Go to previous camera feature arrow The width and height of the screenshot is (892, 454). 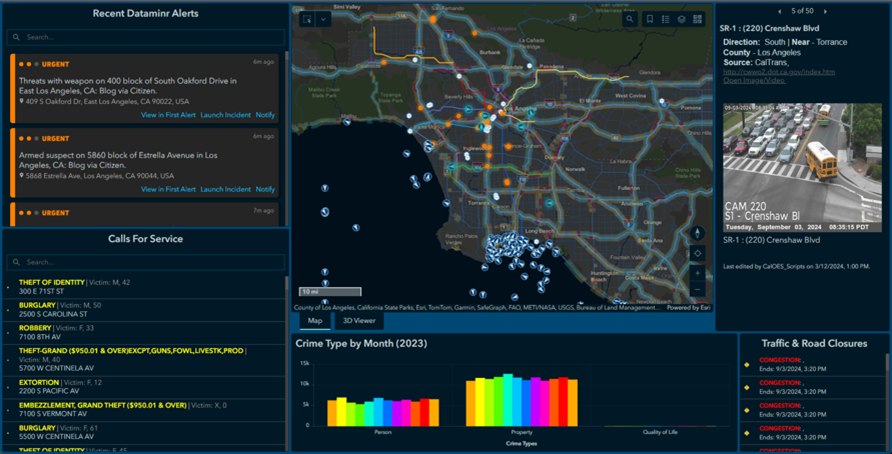tap(779, 11)
